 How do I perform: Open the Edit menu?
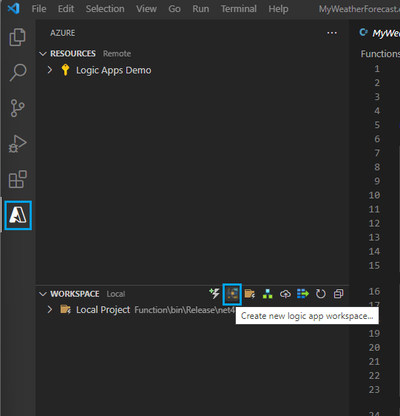66,9
